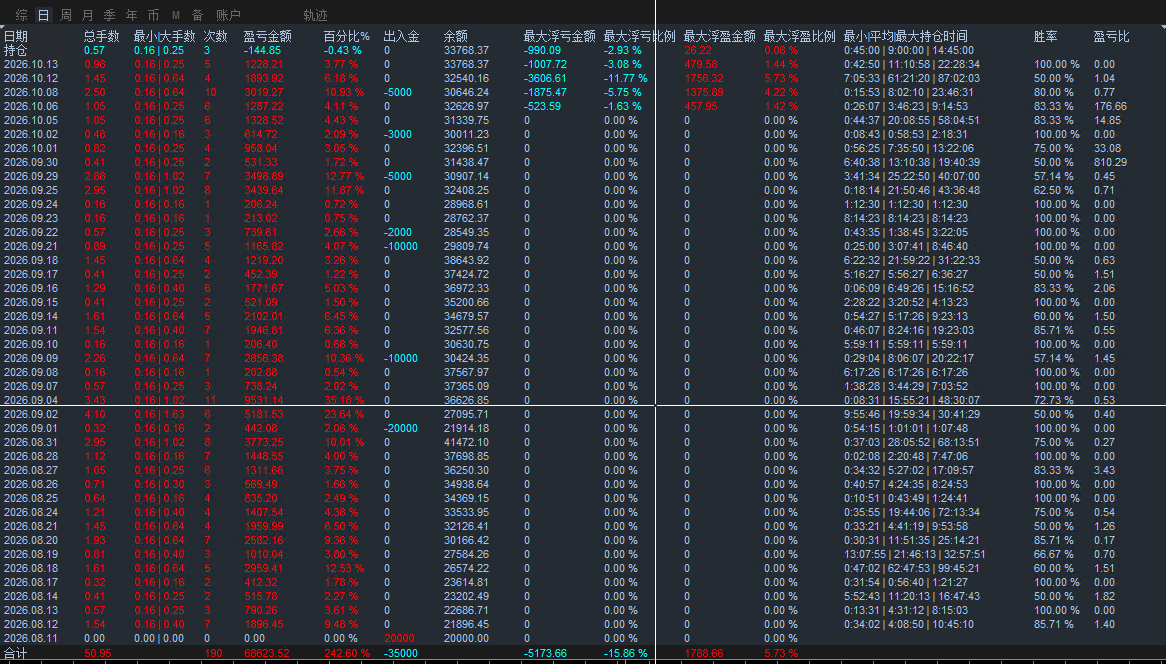The width and height of the screenshot is (1166, 664).
Task: Select the 2026.09.30 date cell
Action: (x=30, y=162)
